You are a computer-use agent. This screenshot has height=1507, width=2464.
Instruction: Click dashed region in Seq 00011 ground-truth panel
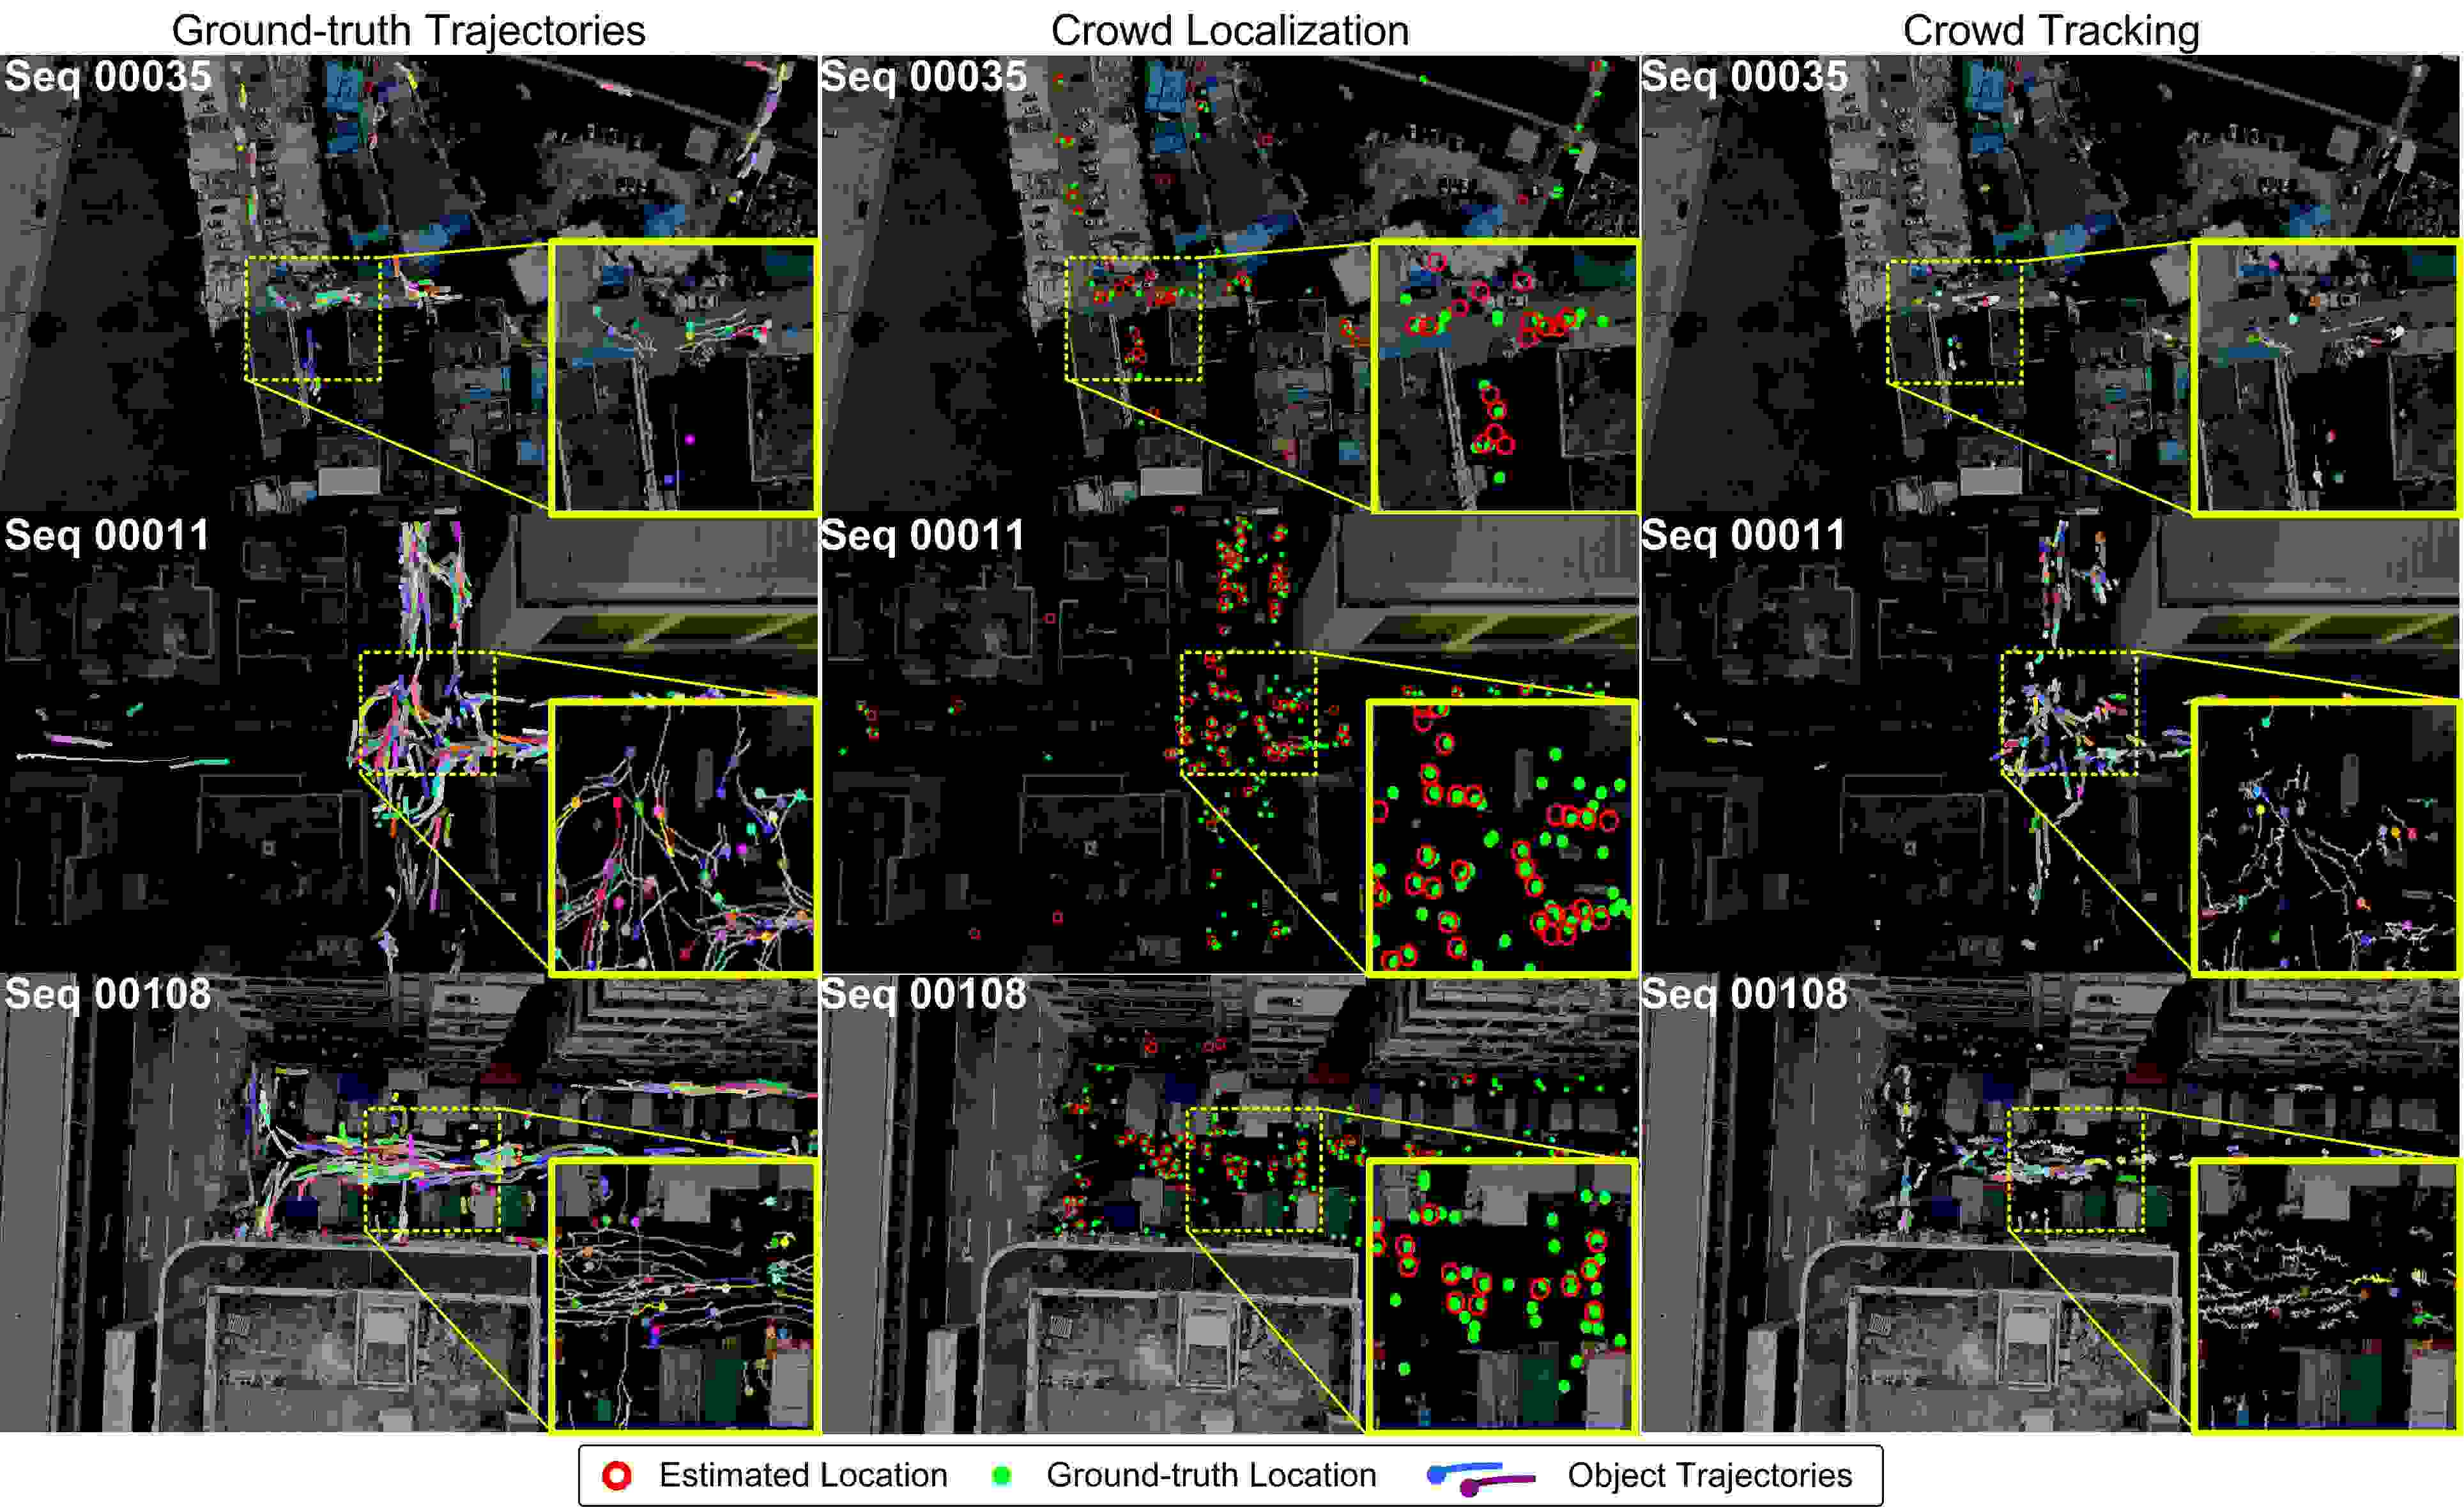pos(428,713)
